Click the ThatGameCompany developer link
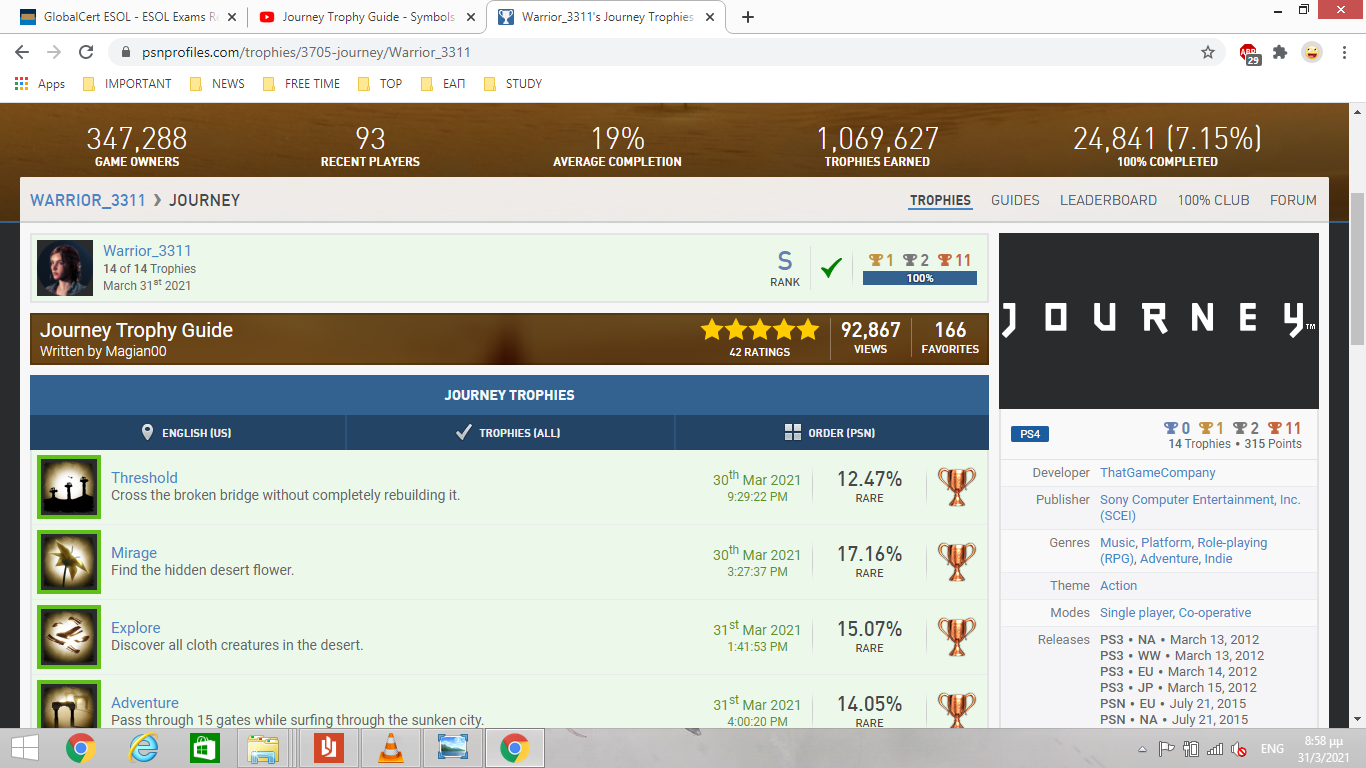 coord(1157,473)
